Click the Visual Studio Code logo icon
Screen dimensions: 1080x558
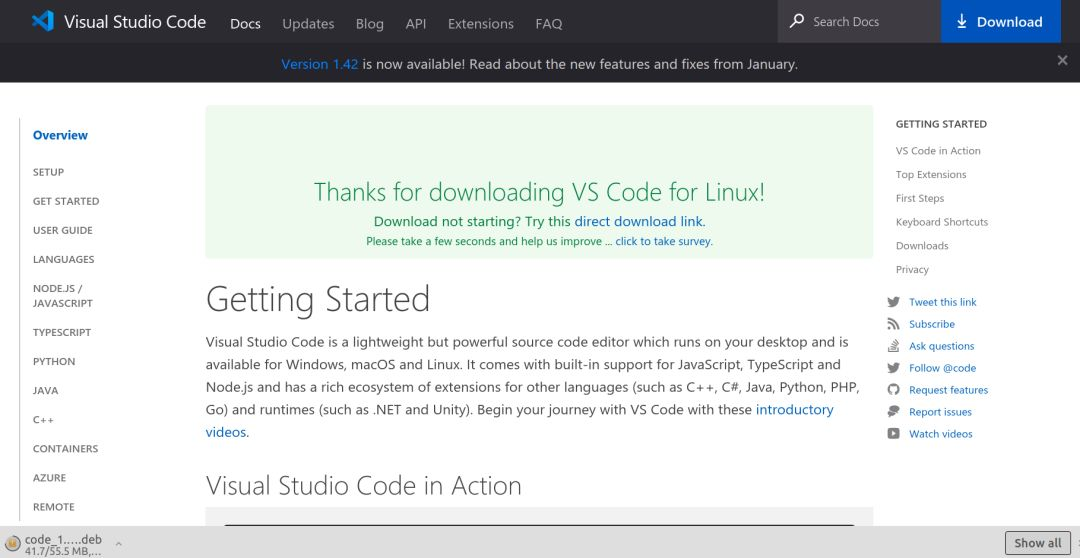point(43,21)
